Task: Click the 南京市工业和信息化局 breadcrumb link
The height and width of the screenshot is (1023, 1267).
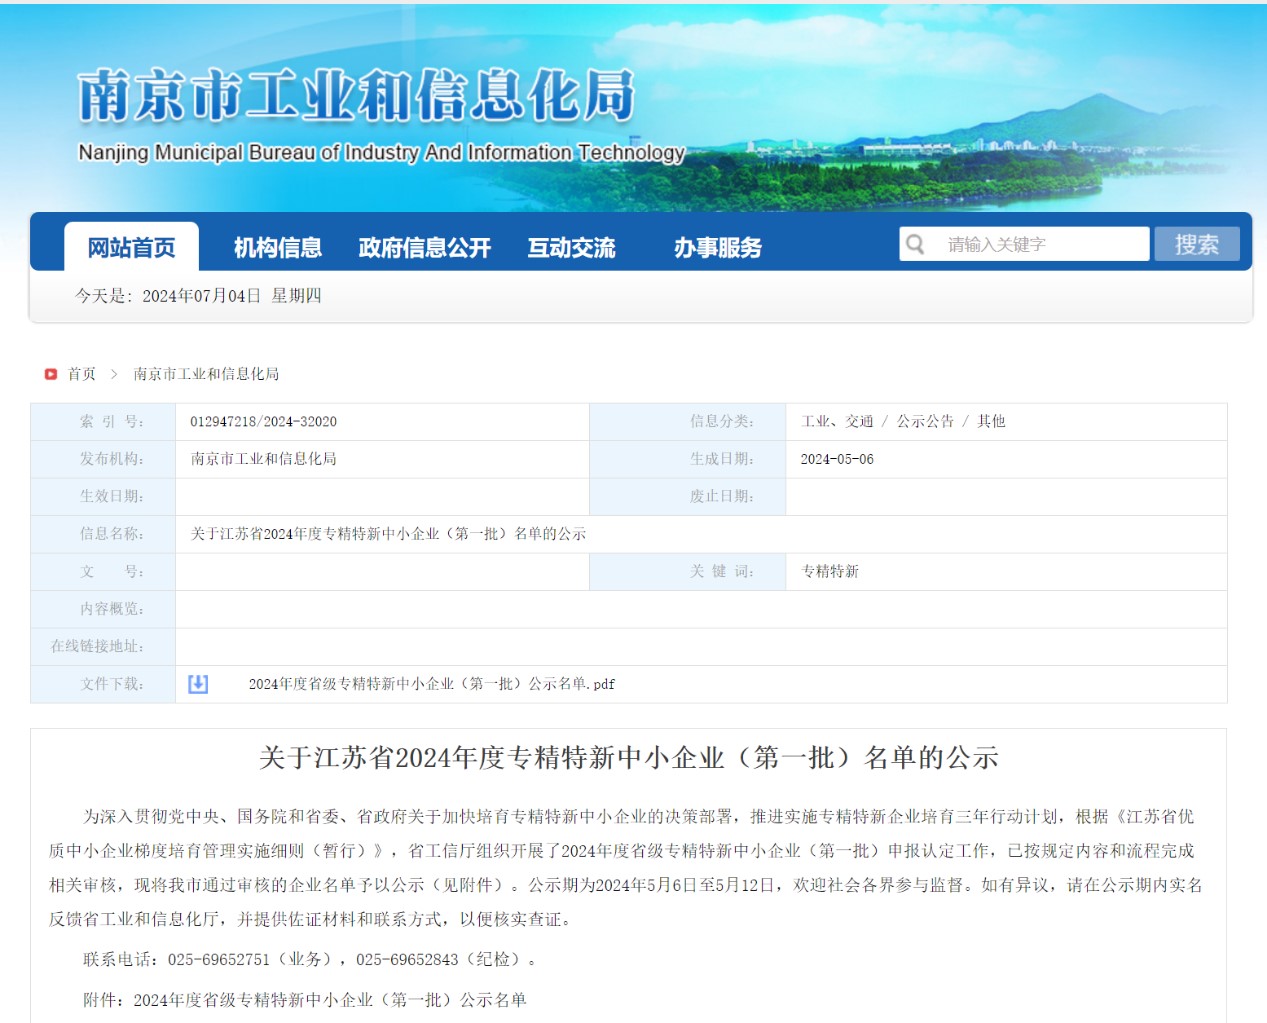Action: pyautogui.click(x=206, y=374)
